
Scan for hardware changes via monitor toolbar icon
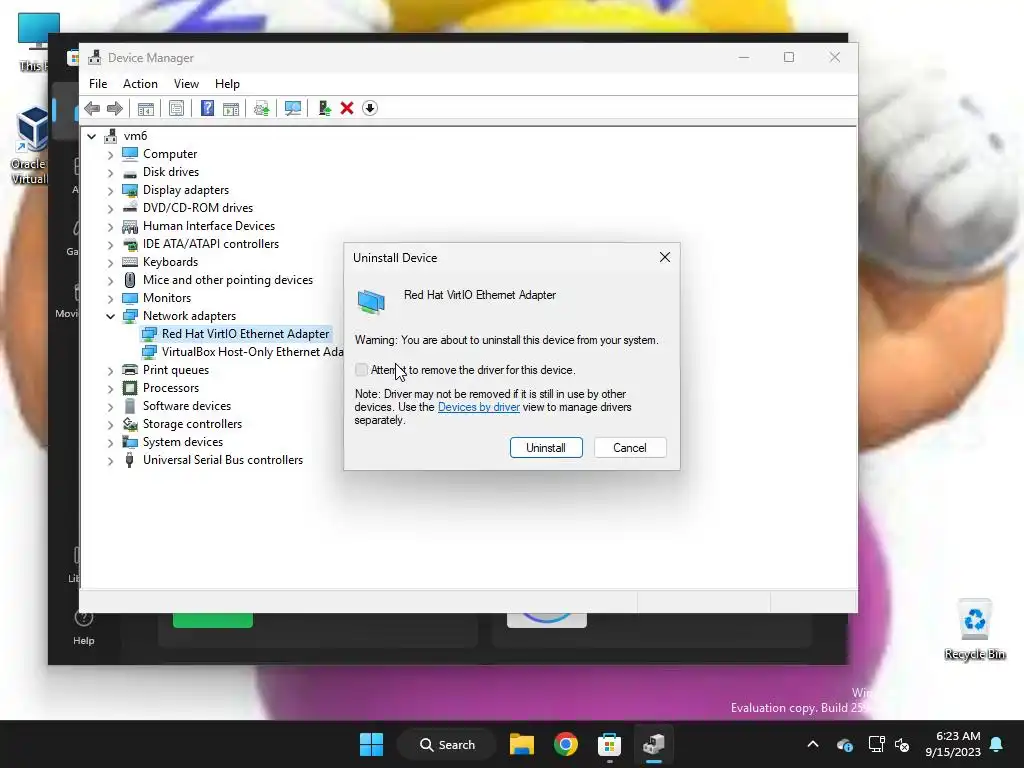[x=293, y=108]
